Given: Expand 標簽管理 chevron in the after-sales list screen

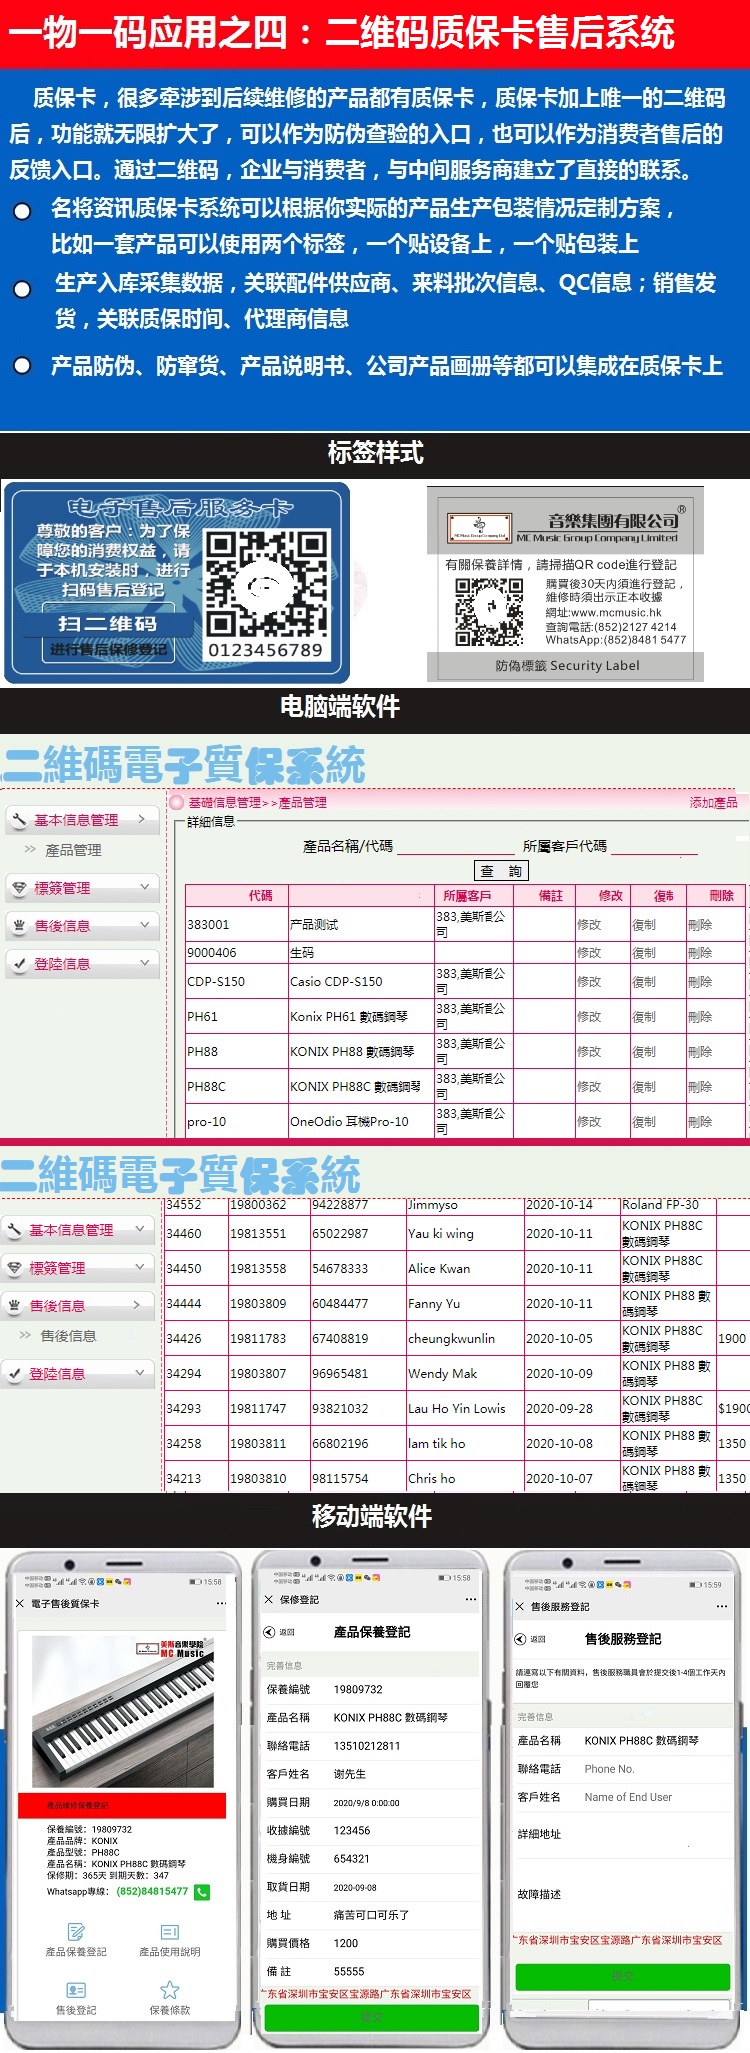Looking at the screenshot, I should pos(140,1267).
